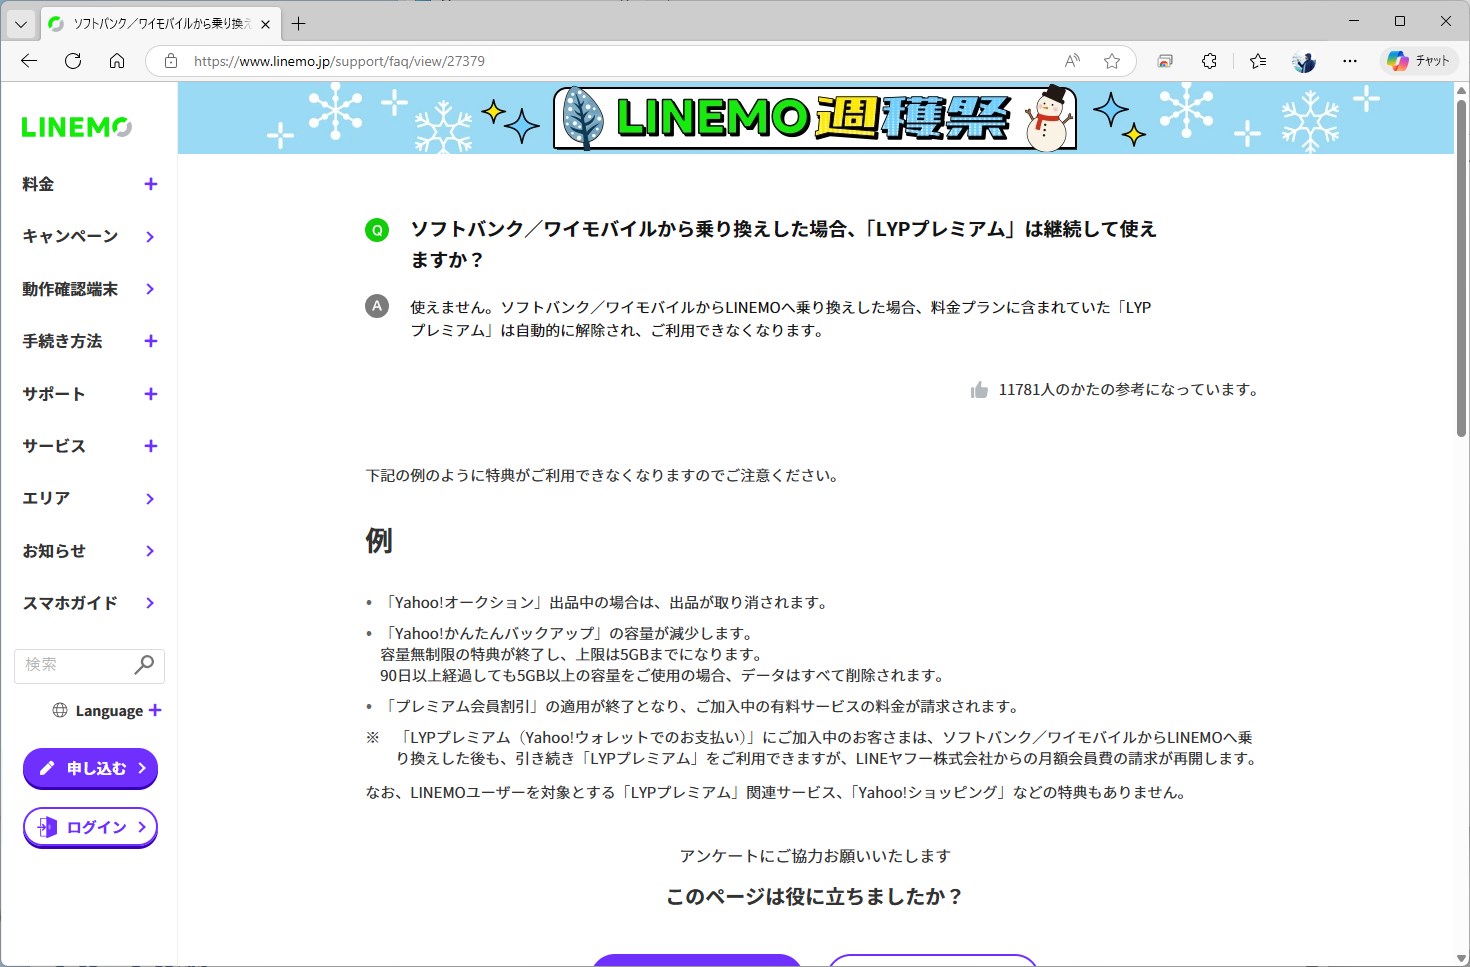Viewport: 1470px width, 967px height.
Task: Click the プレミアム会員割引 bullet line
Action: [x=701, y=707]
